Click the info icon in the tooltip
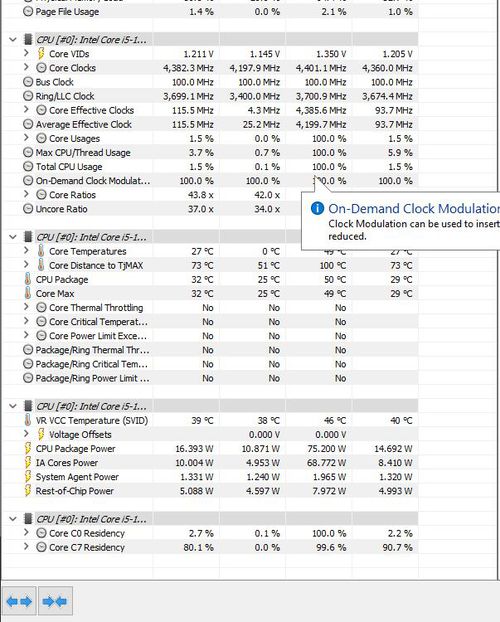 coord(317,208)
